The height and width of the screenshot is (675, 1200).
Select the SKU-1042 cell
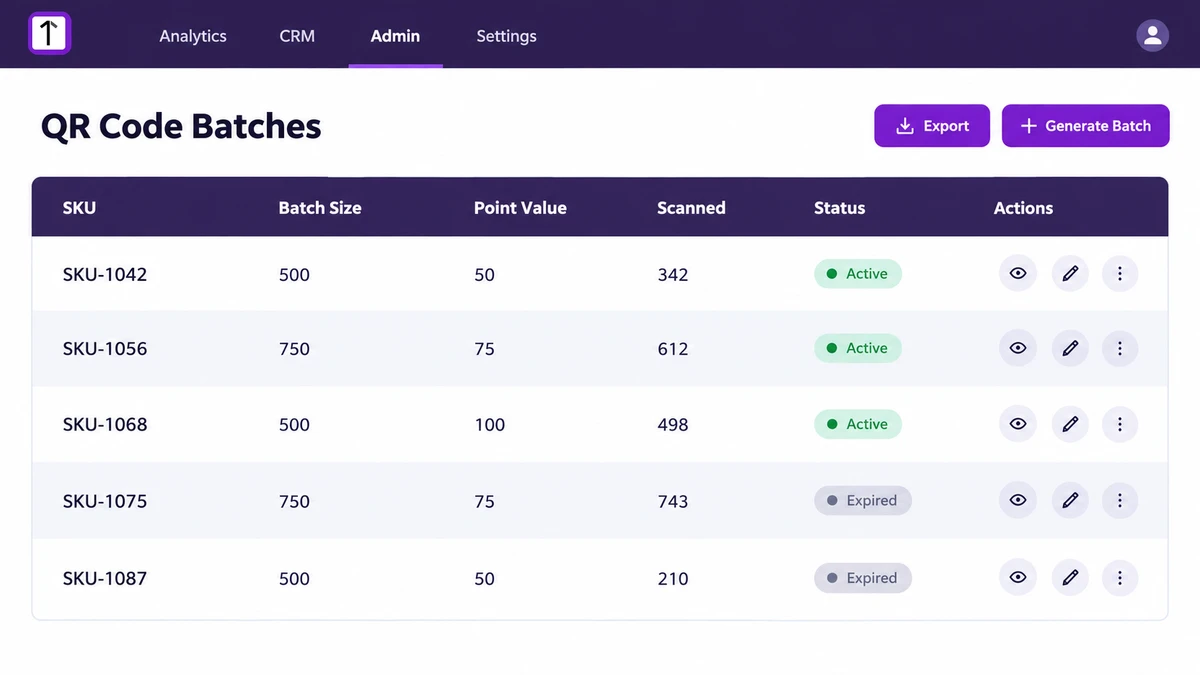click(105, 274)
